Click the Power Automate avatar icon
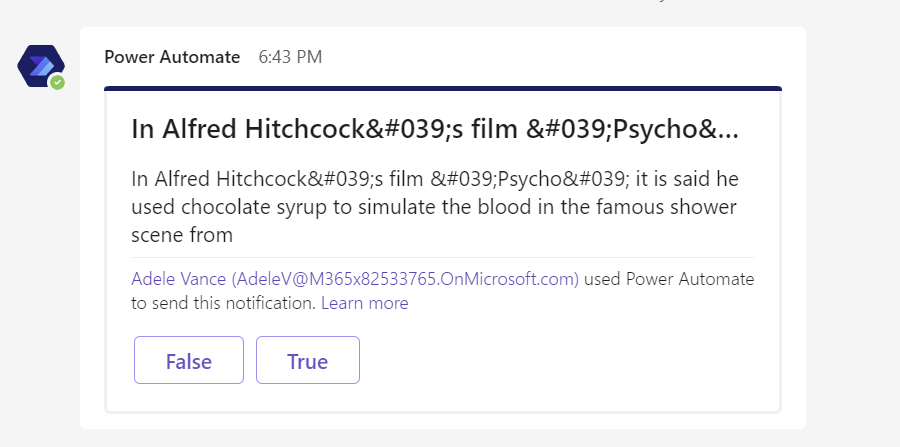The image size is (900, 447). pos(40,65)
